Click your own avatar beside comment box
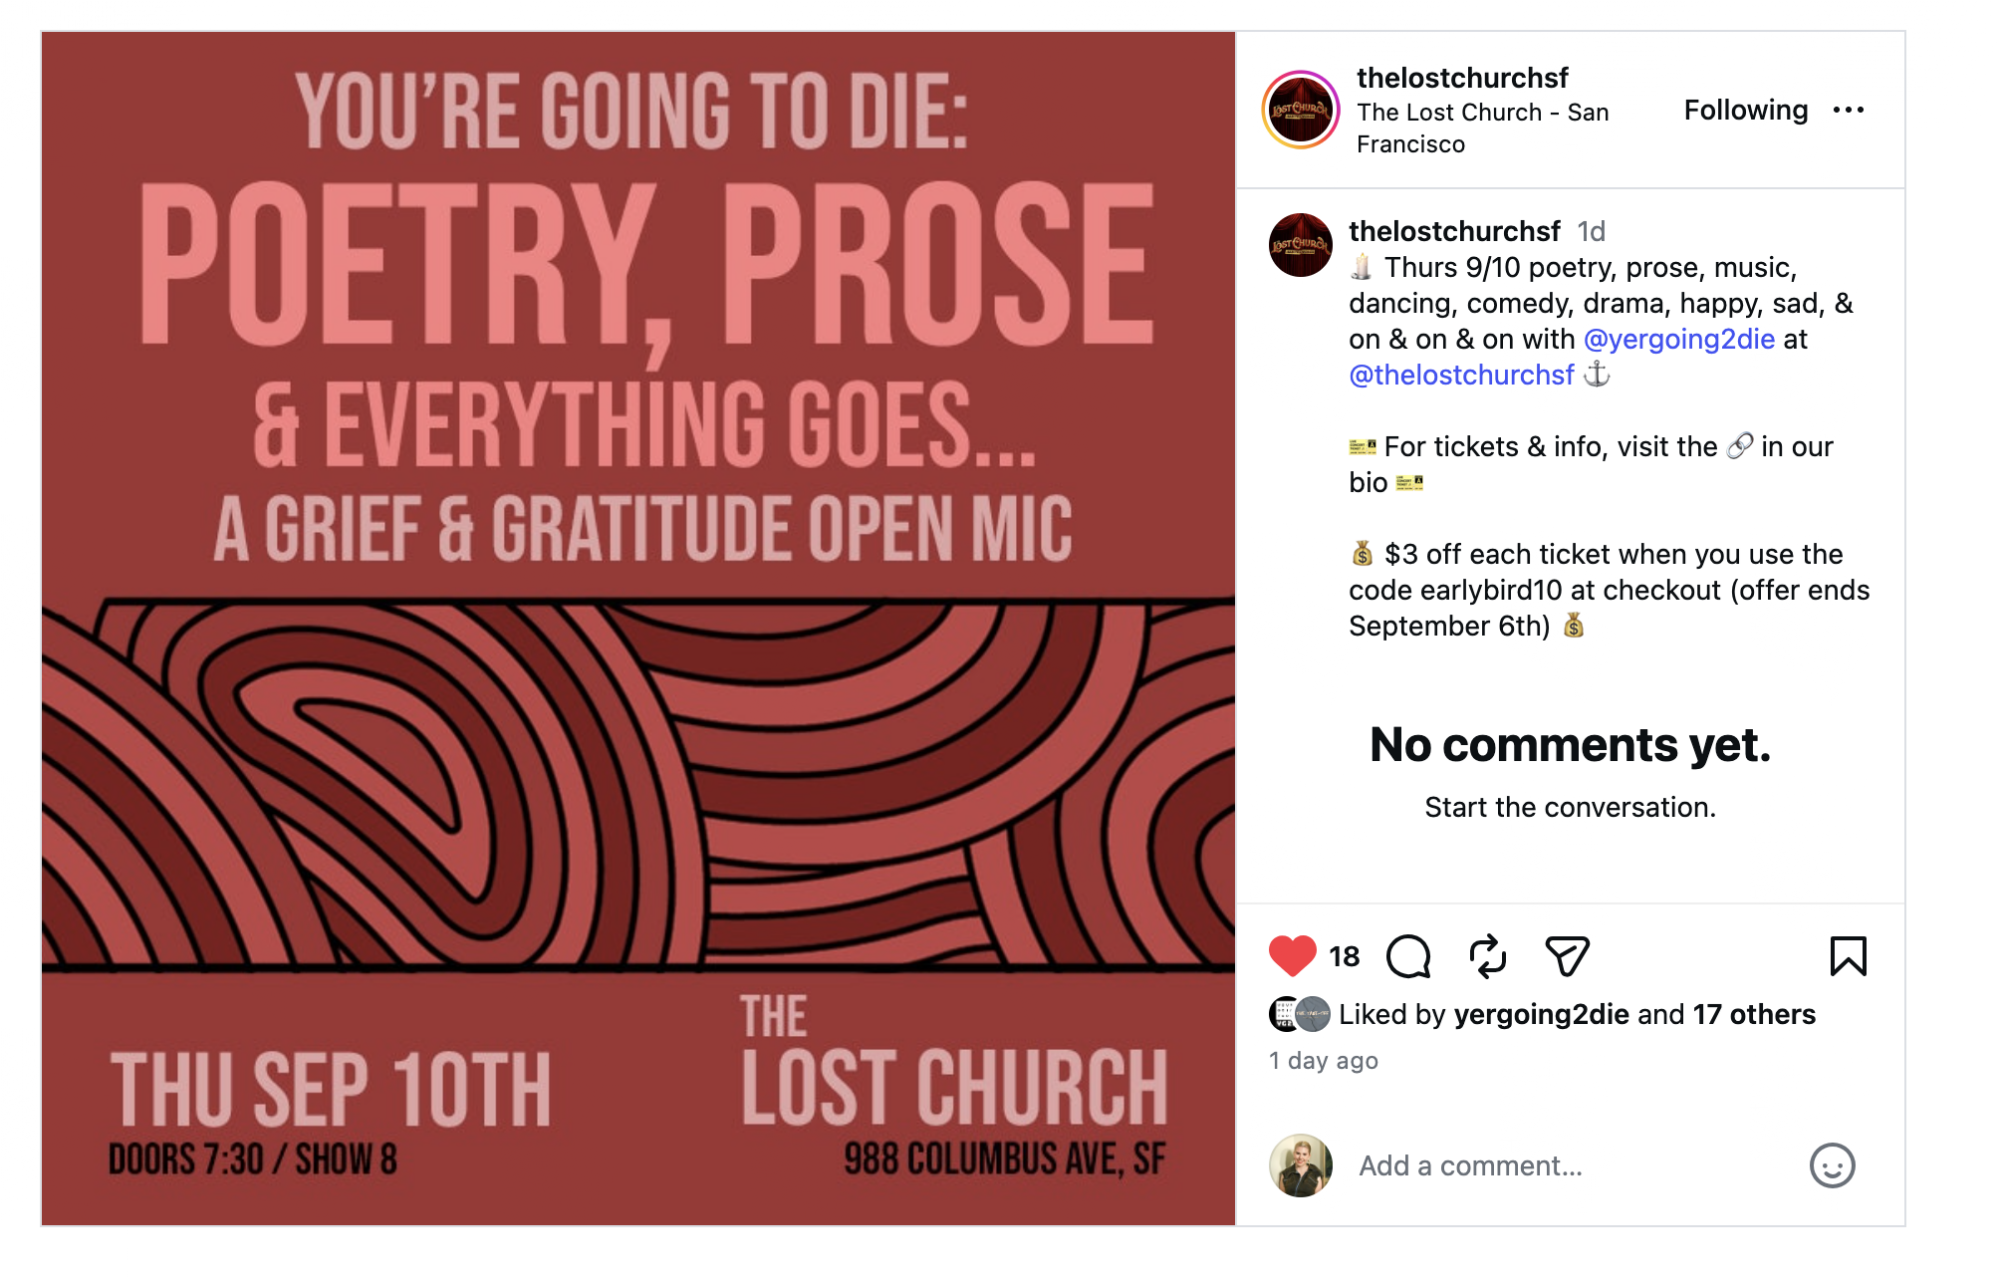The height and width of the screenshot is (1285, 2000). click(x=1300, y=1165)
